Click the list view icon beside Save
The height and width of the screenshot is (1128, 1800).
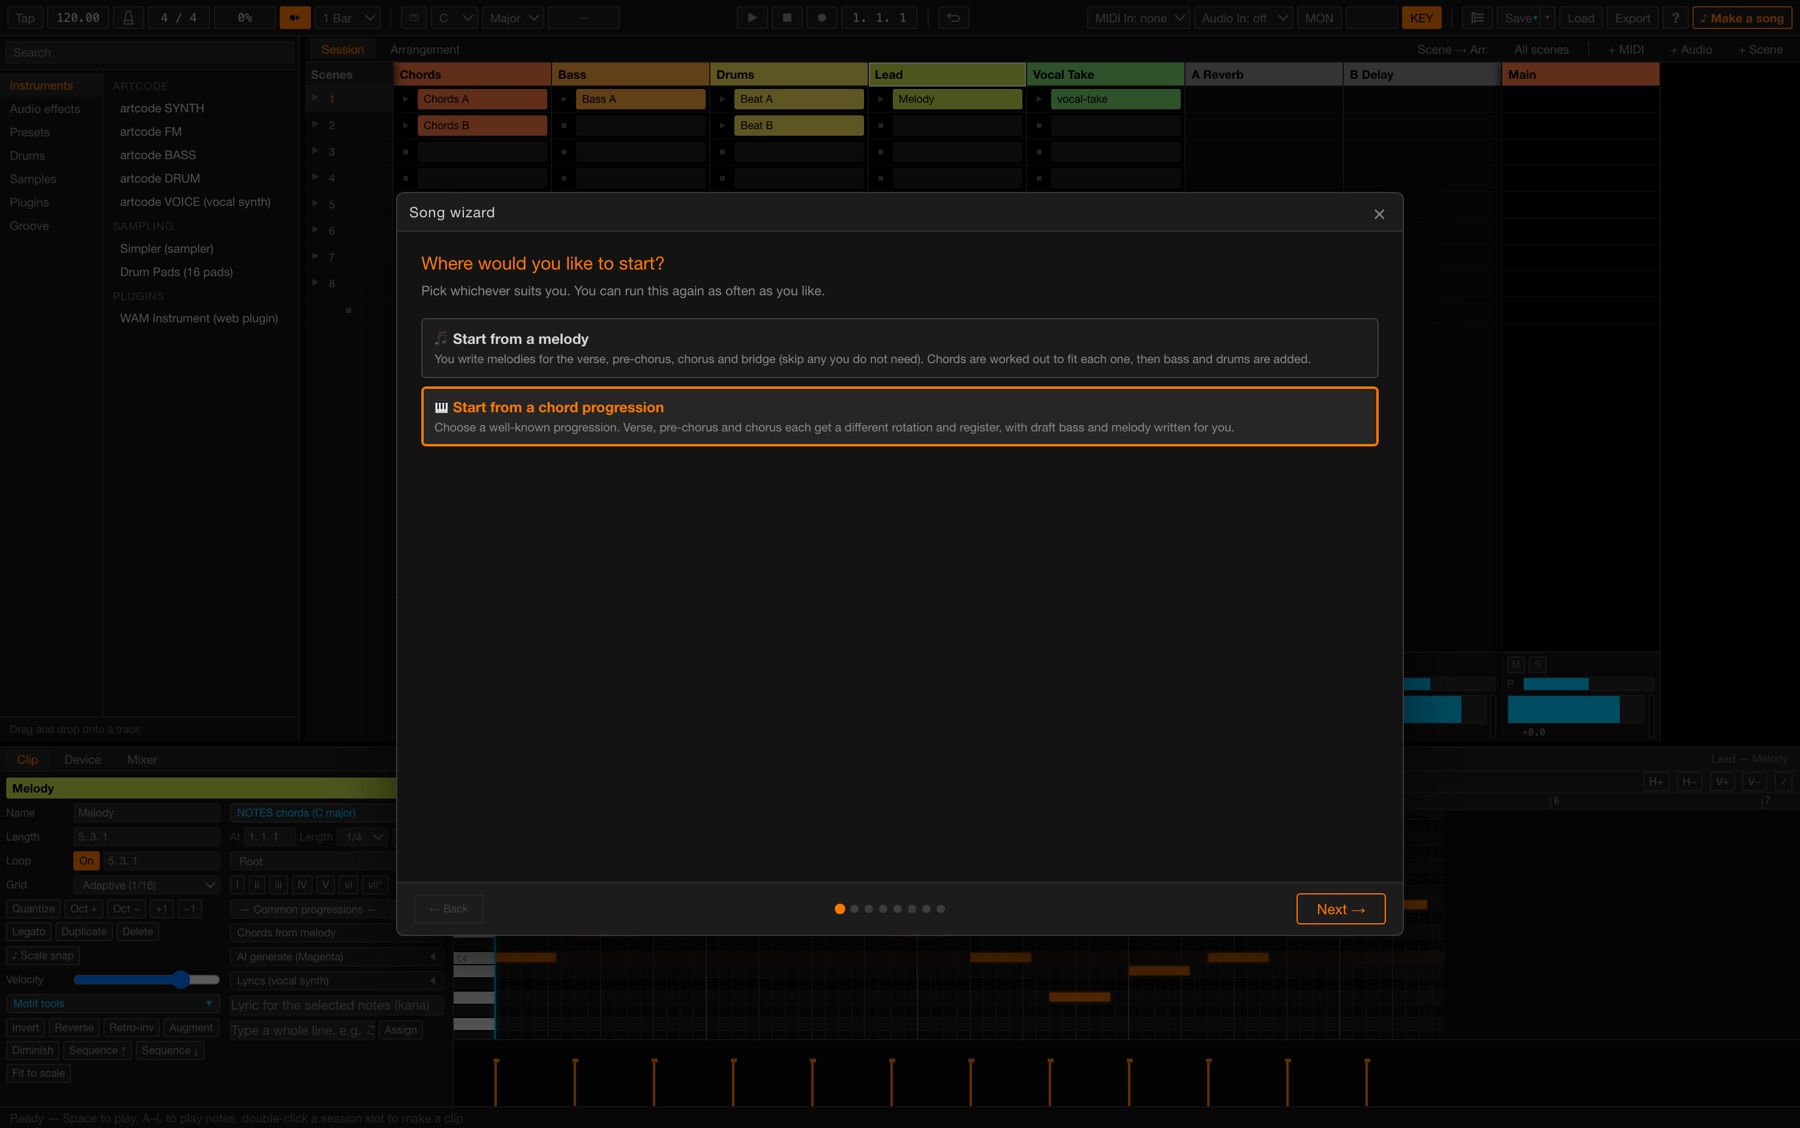[1477, 18]
